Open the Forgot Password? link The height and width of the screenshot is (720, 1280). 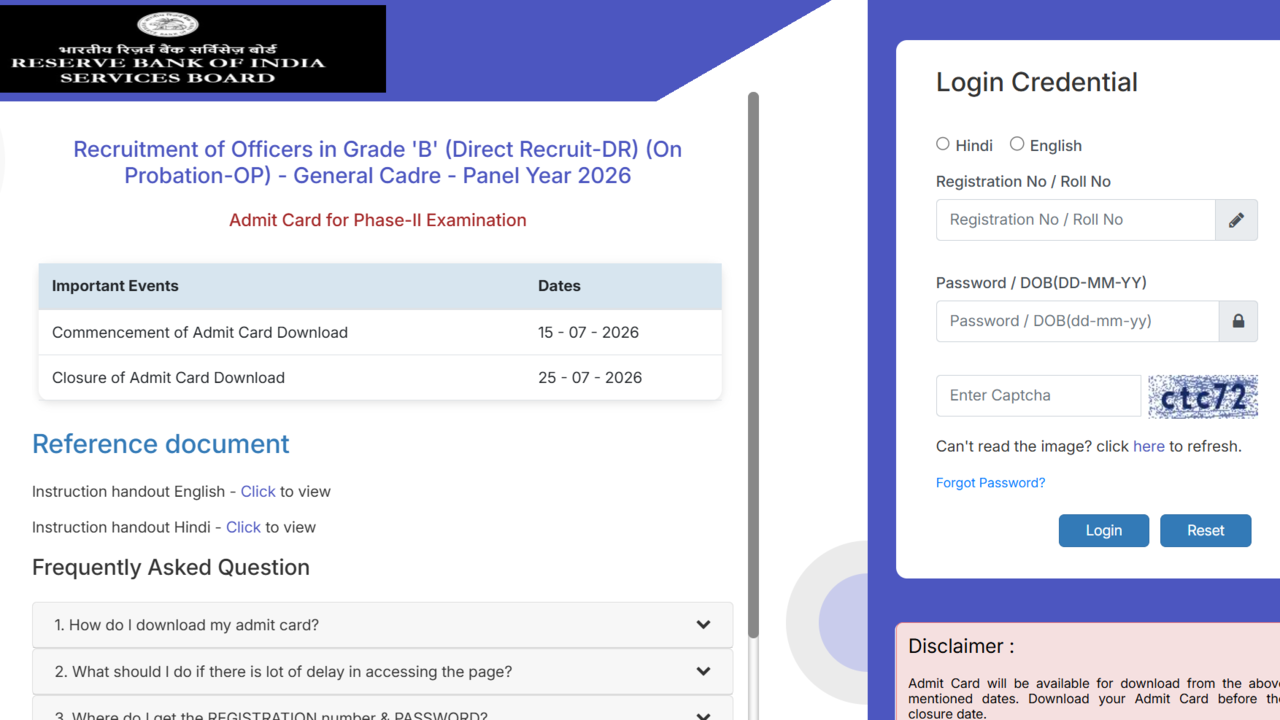990,483
